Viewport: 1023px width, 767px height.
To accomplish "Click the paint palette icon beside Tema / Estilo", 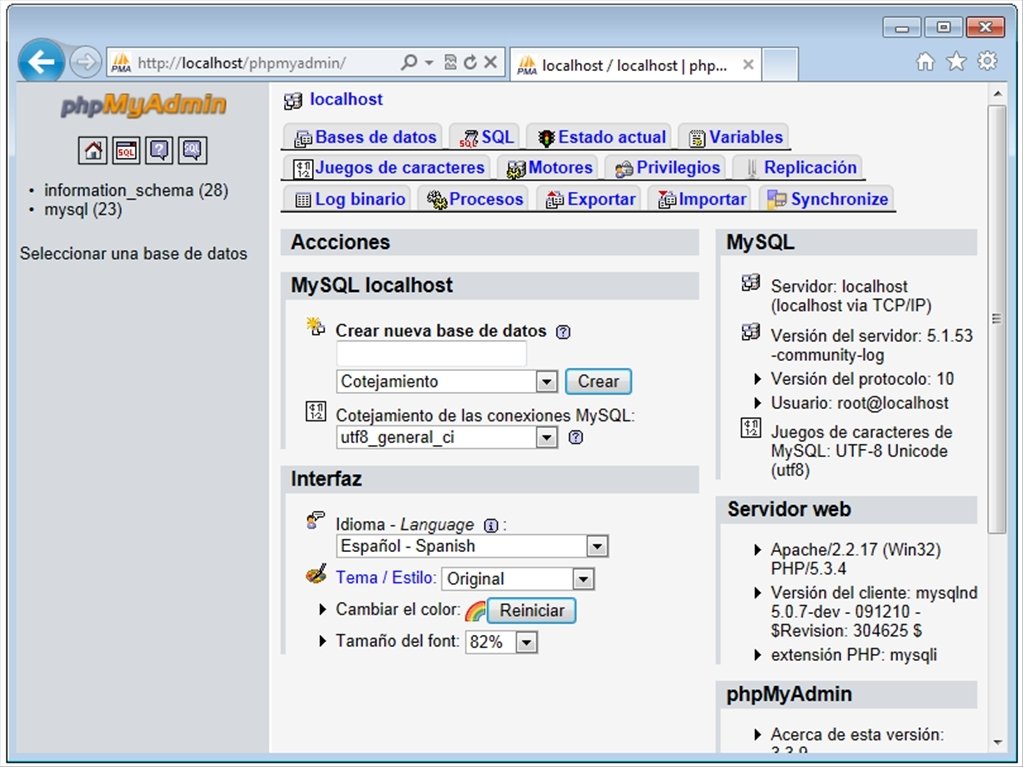I will (x=316, y=575).
